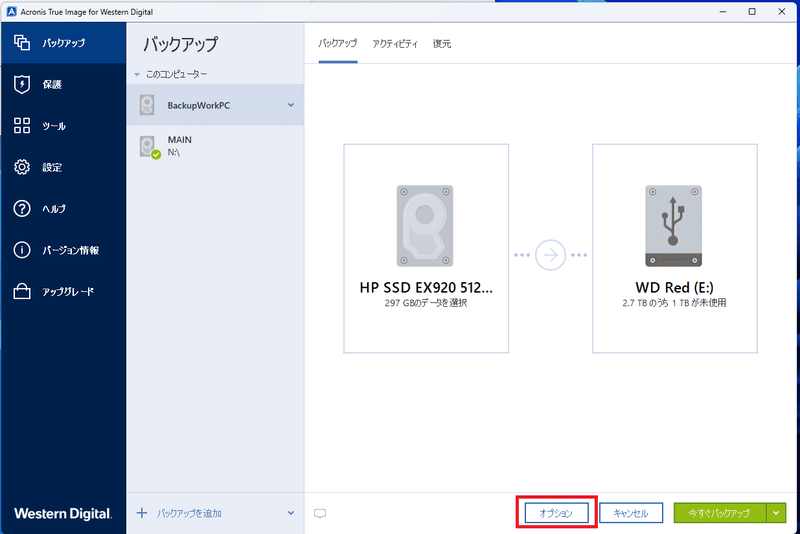Click the Acronis app icon in title bar
The height and width of the screenshot is (534, 800).
(11, 11)
